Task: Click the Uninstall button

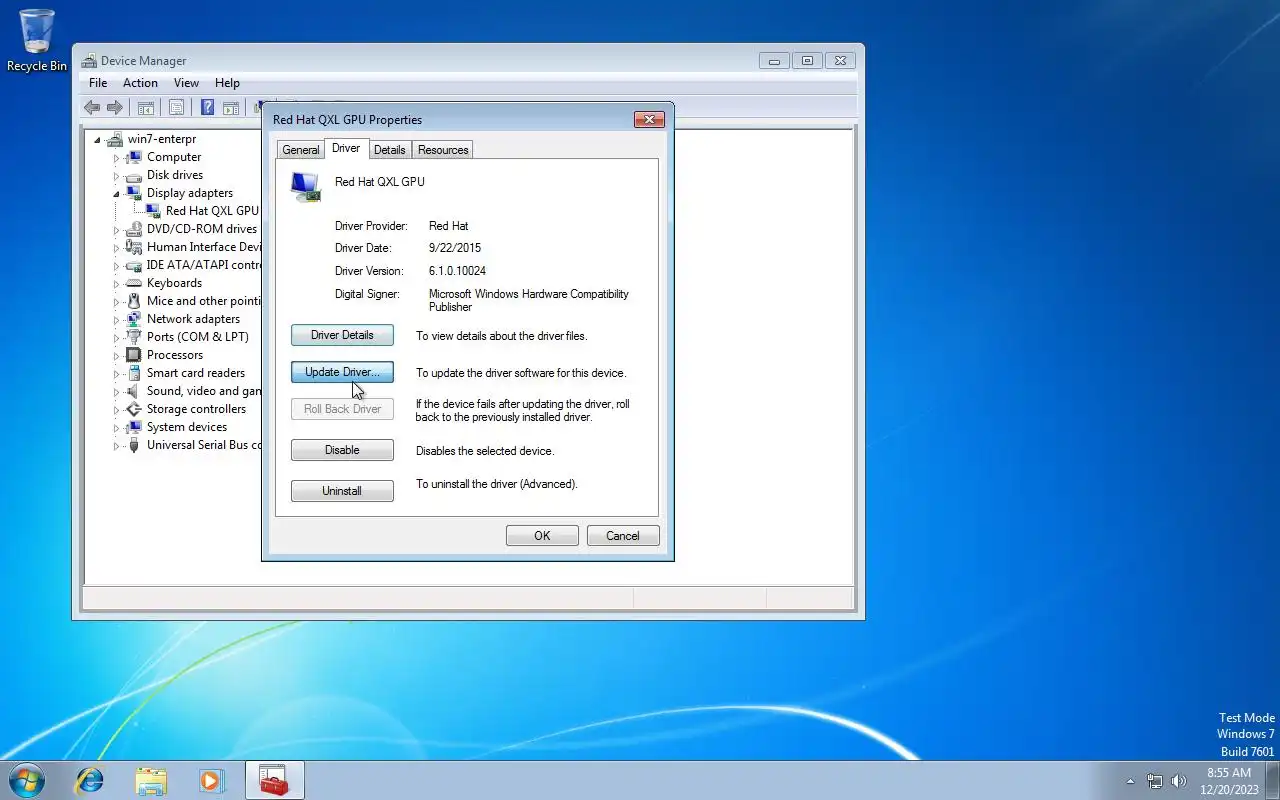Action: click(342, 491)
